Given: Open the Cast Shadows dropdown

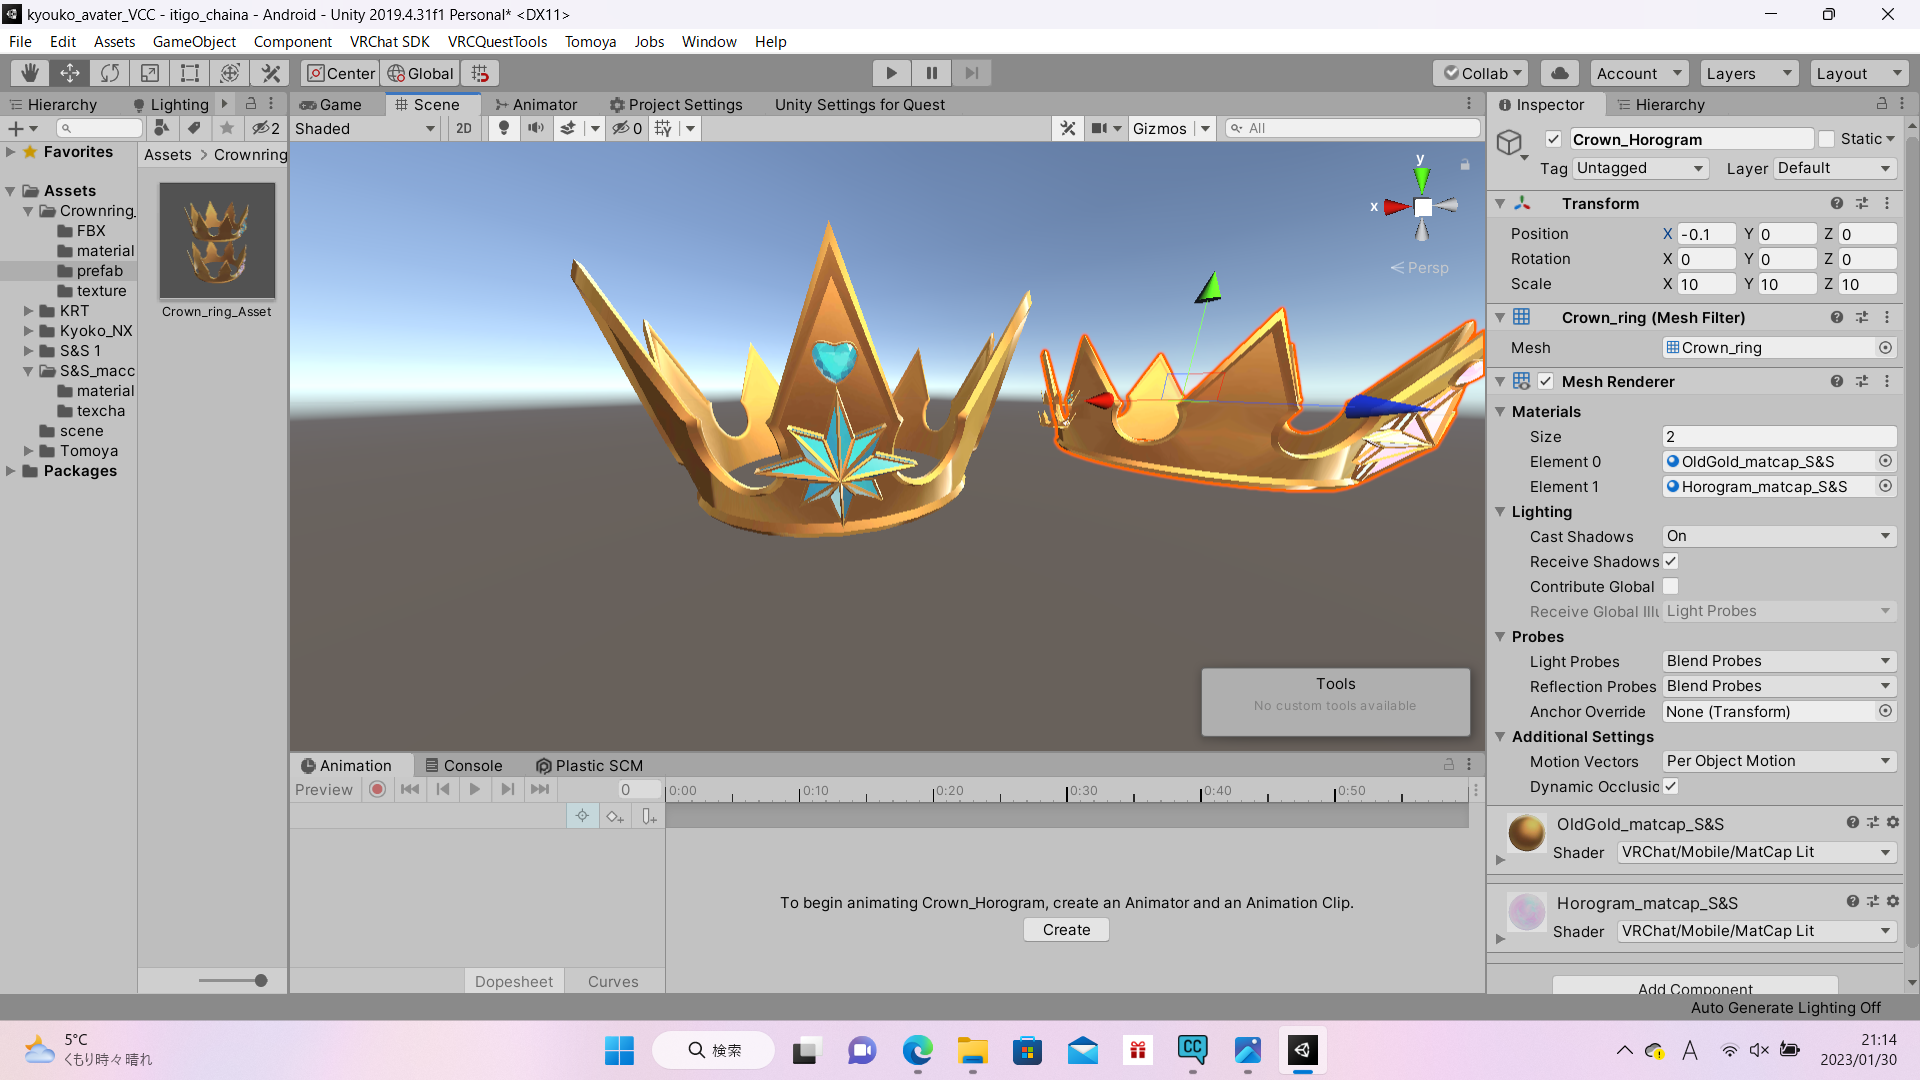Looking at the screenshot, I should [x=1778, y=536].
